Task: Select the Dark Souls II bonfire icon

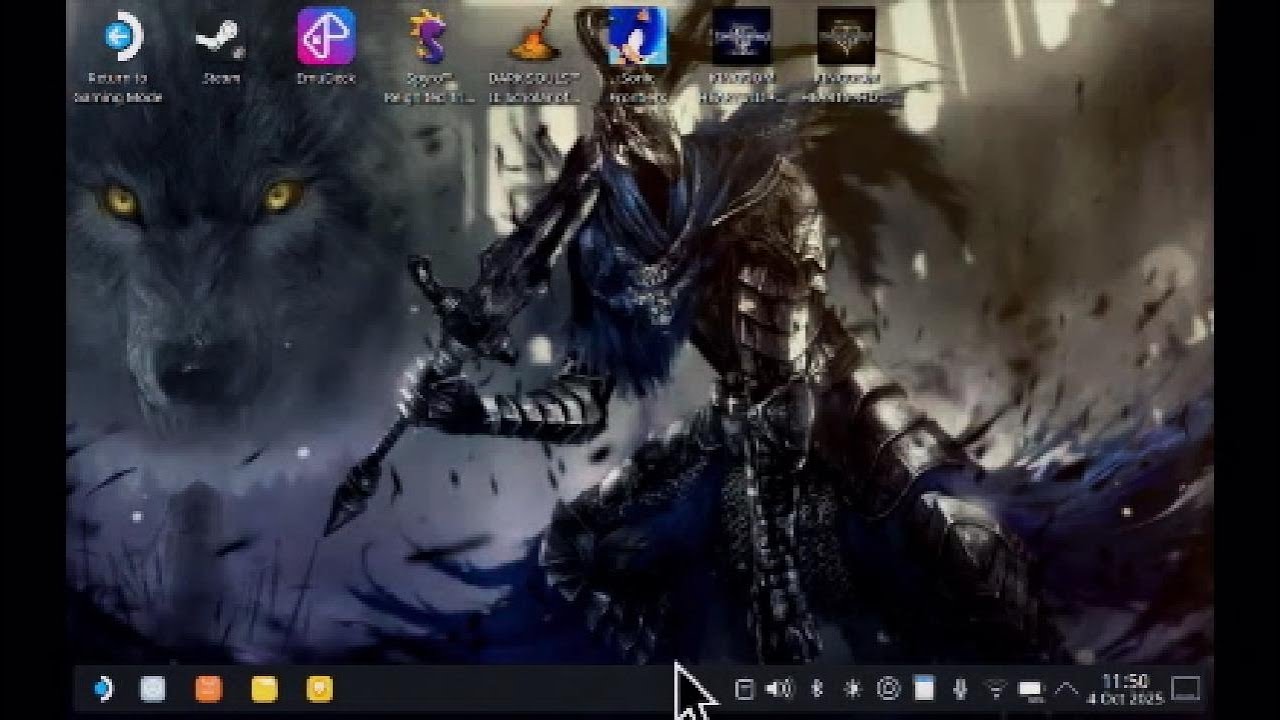Action: pyautogui.click(x=535, y=58)
